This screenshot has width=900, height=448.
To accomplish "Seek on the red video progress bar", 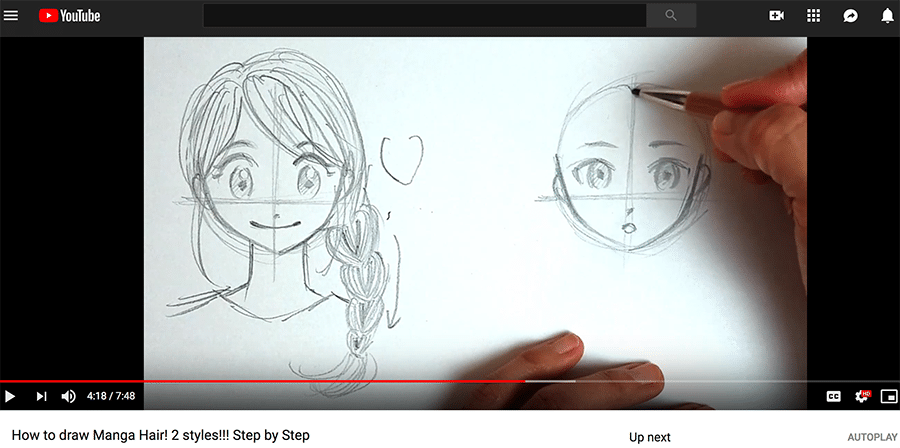I will [450, 381].
